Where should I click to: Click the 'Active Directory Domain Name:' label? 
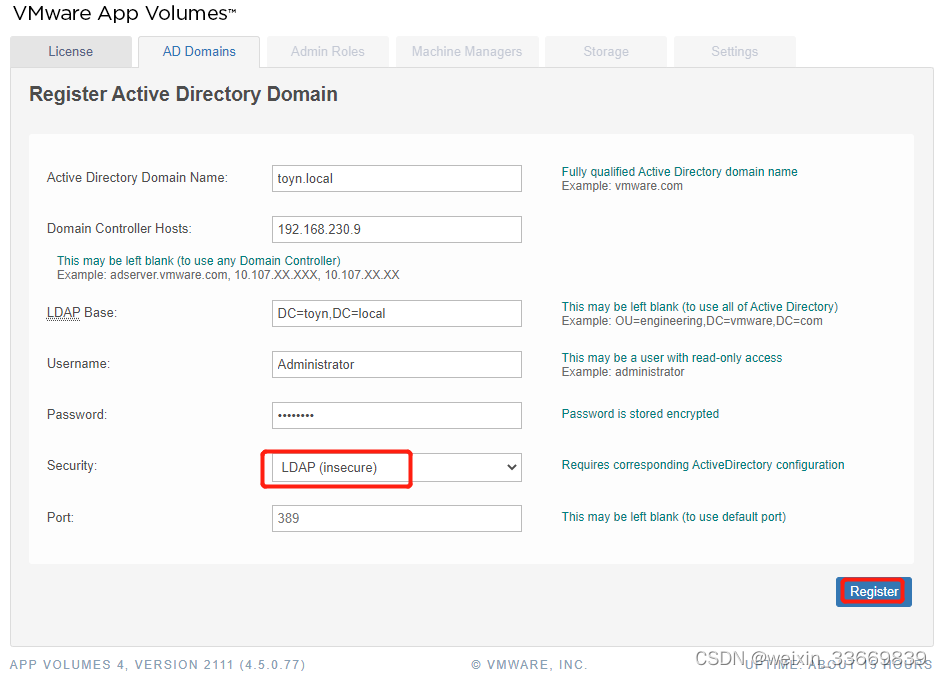[x=137, y=178]
